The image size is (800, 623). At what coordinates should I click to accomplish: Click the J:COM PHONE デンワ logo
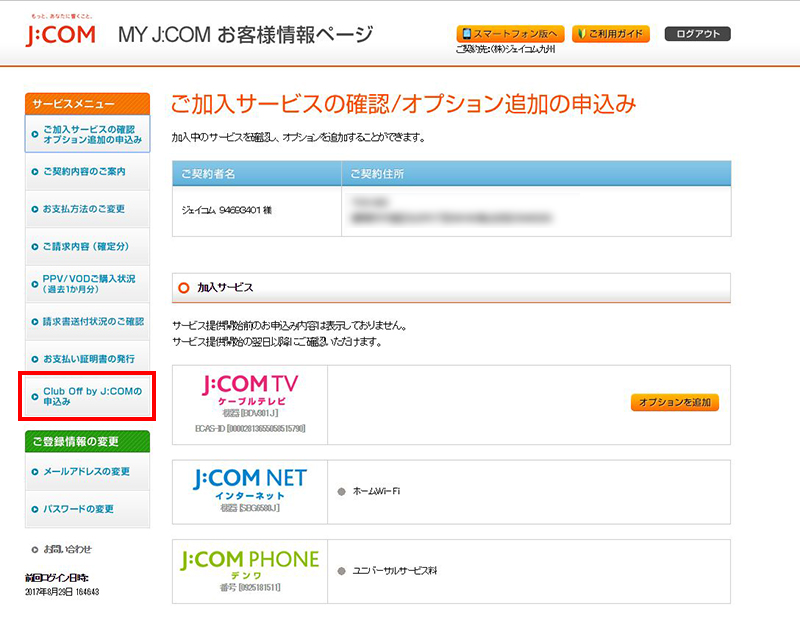click(250, 564)
